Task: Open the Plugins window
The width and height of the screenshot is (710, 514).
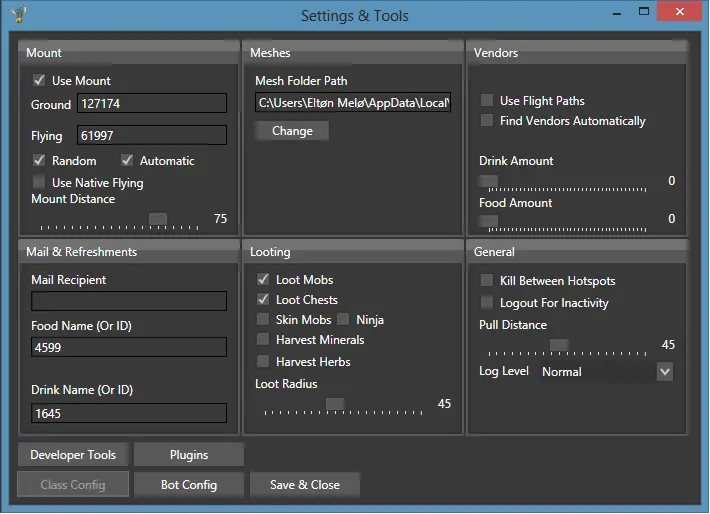Action: tap(189, 455)
